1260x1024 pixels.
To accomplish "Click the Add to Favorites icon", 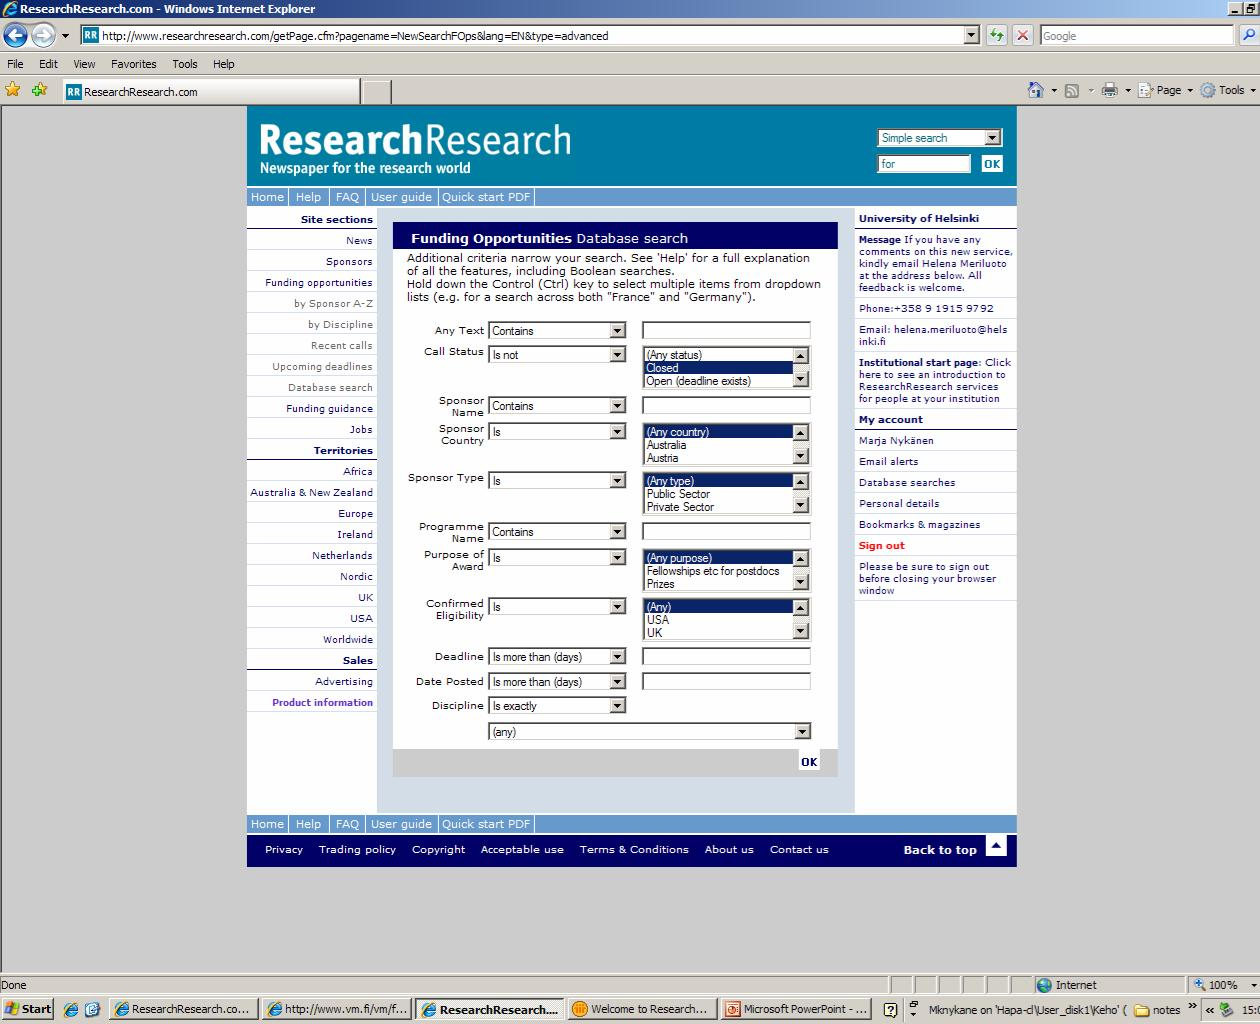I will tap(39, 90).
